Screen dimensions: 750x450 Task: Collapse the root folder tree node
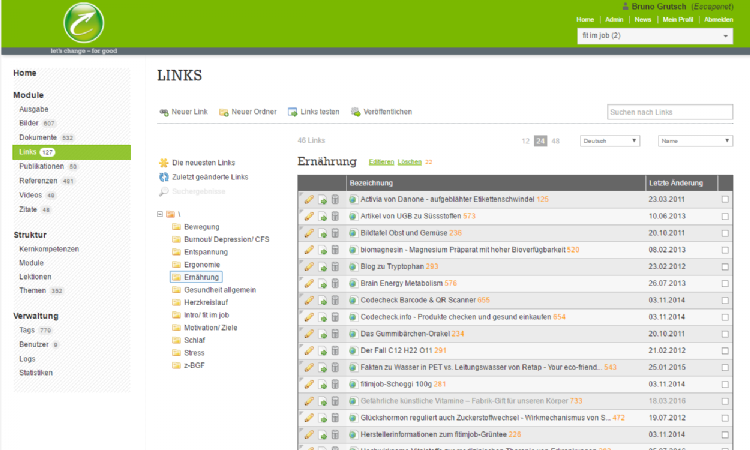(161, 214)
